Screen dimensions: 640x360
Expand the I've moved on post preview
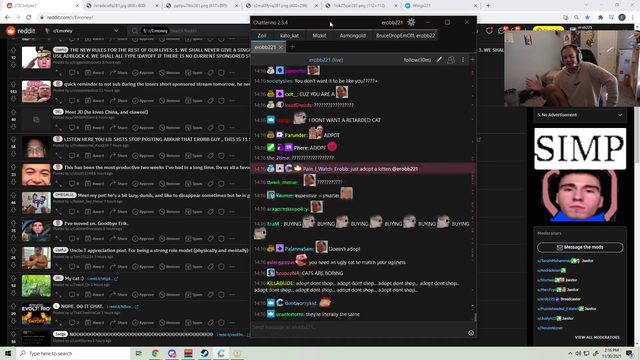click(59, 239)
